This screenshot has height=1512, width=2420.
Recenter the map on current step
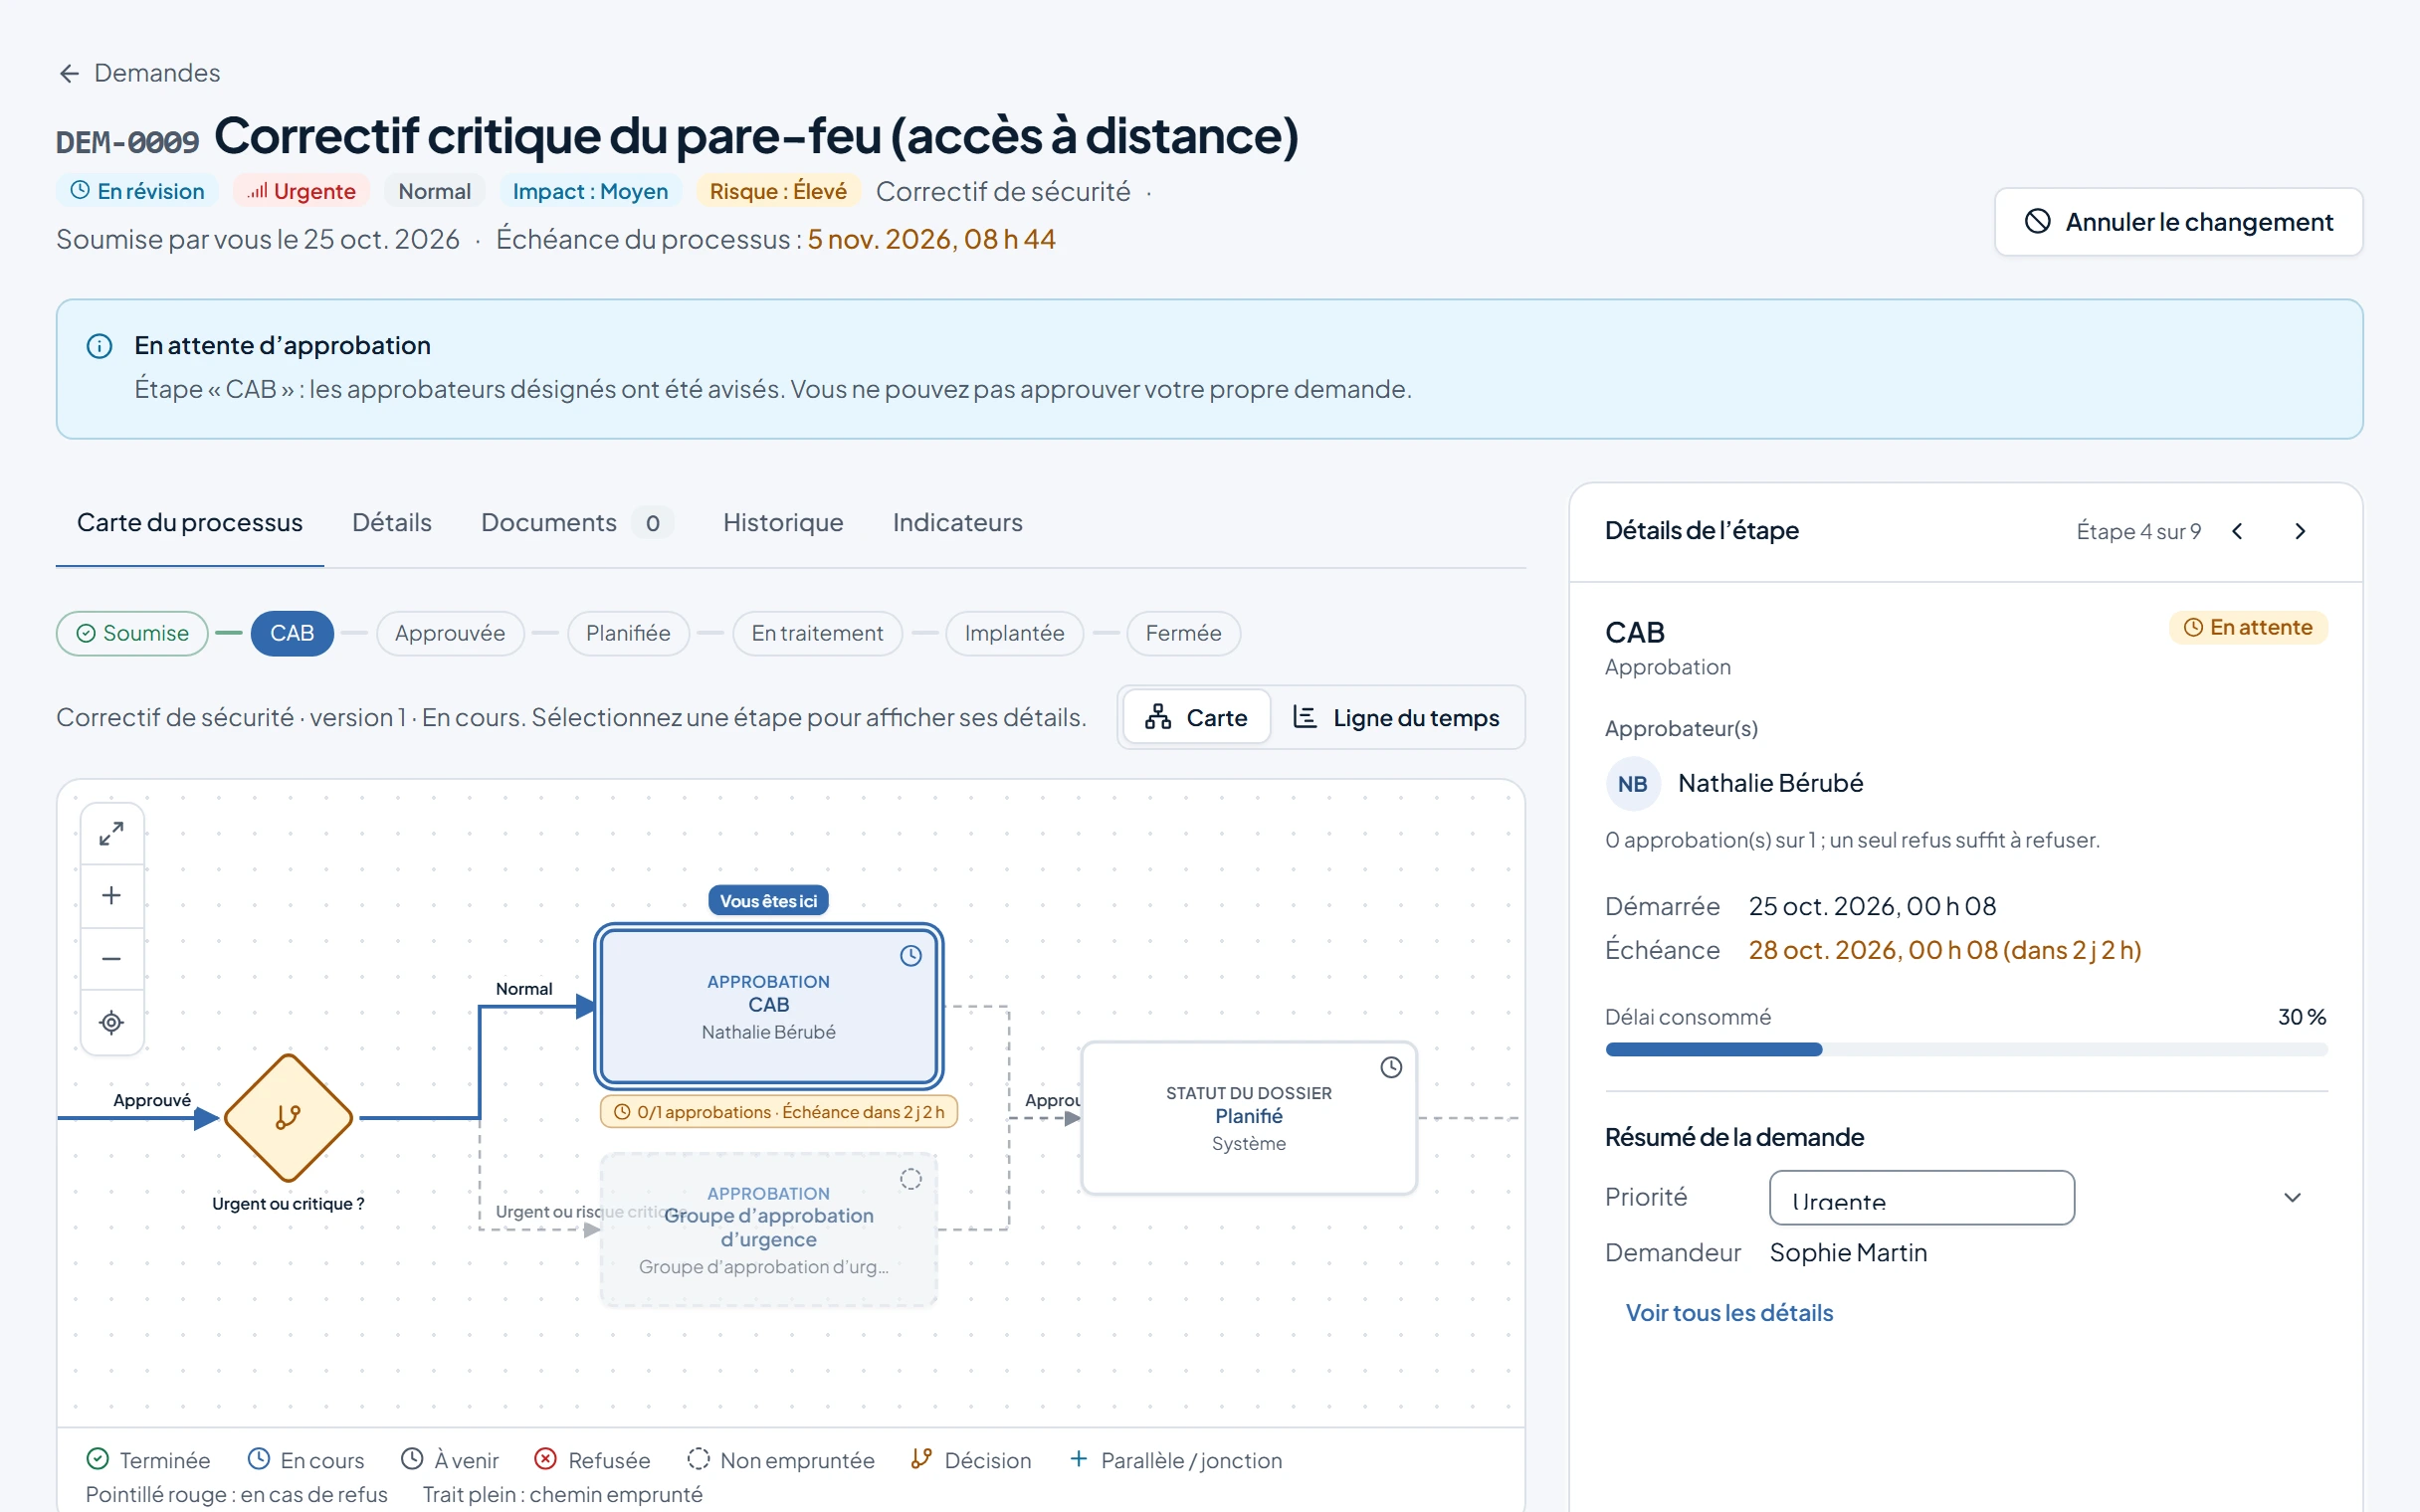(112, 1022)
